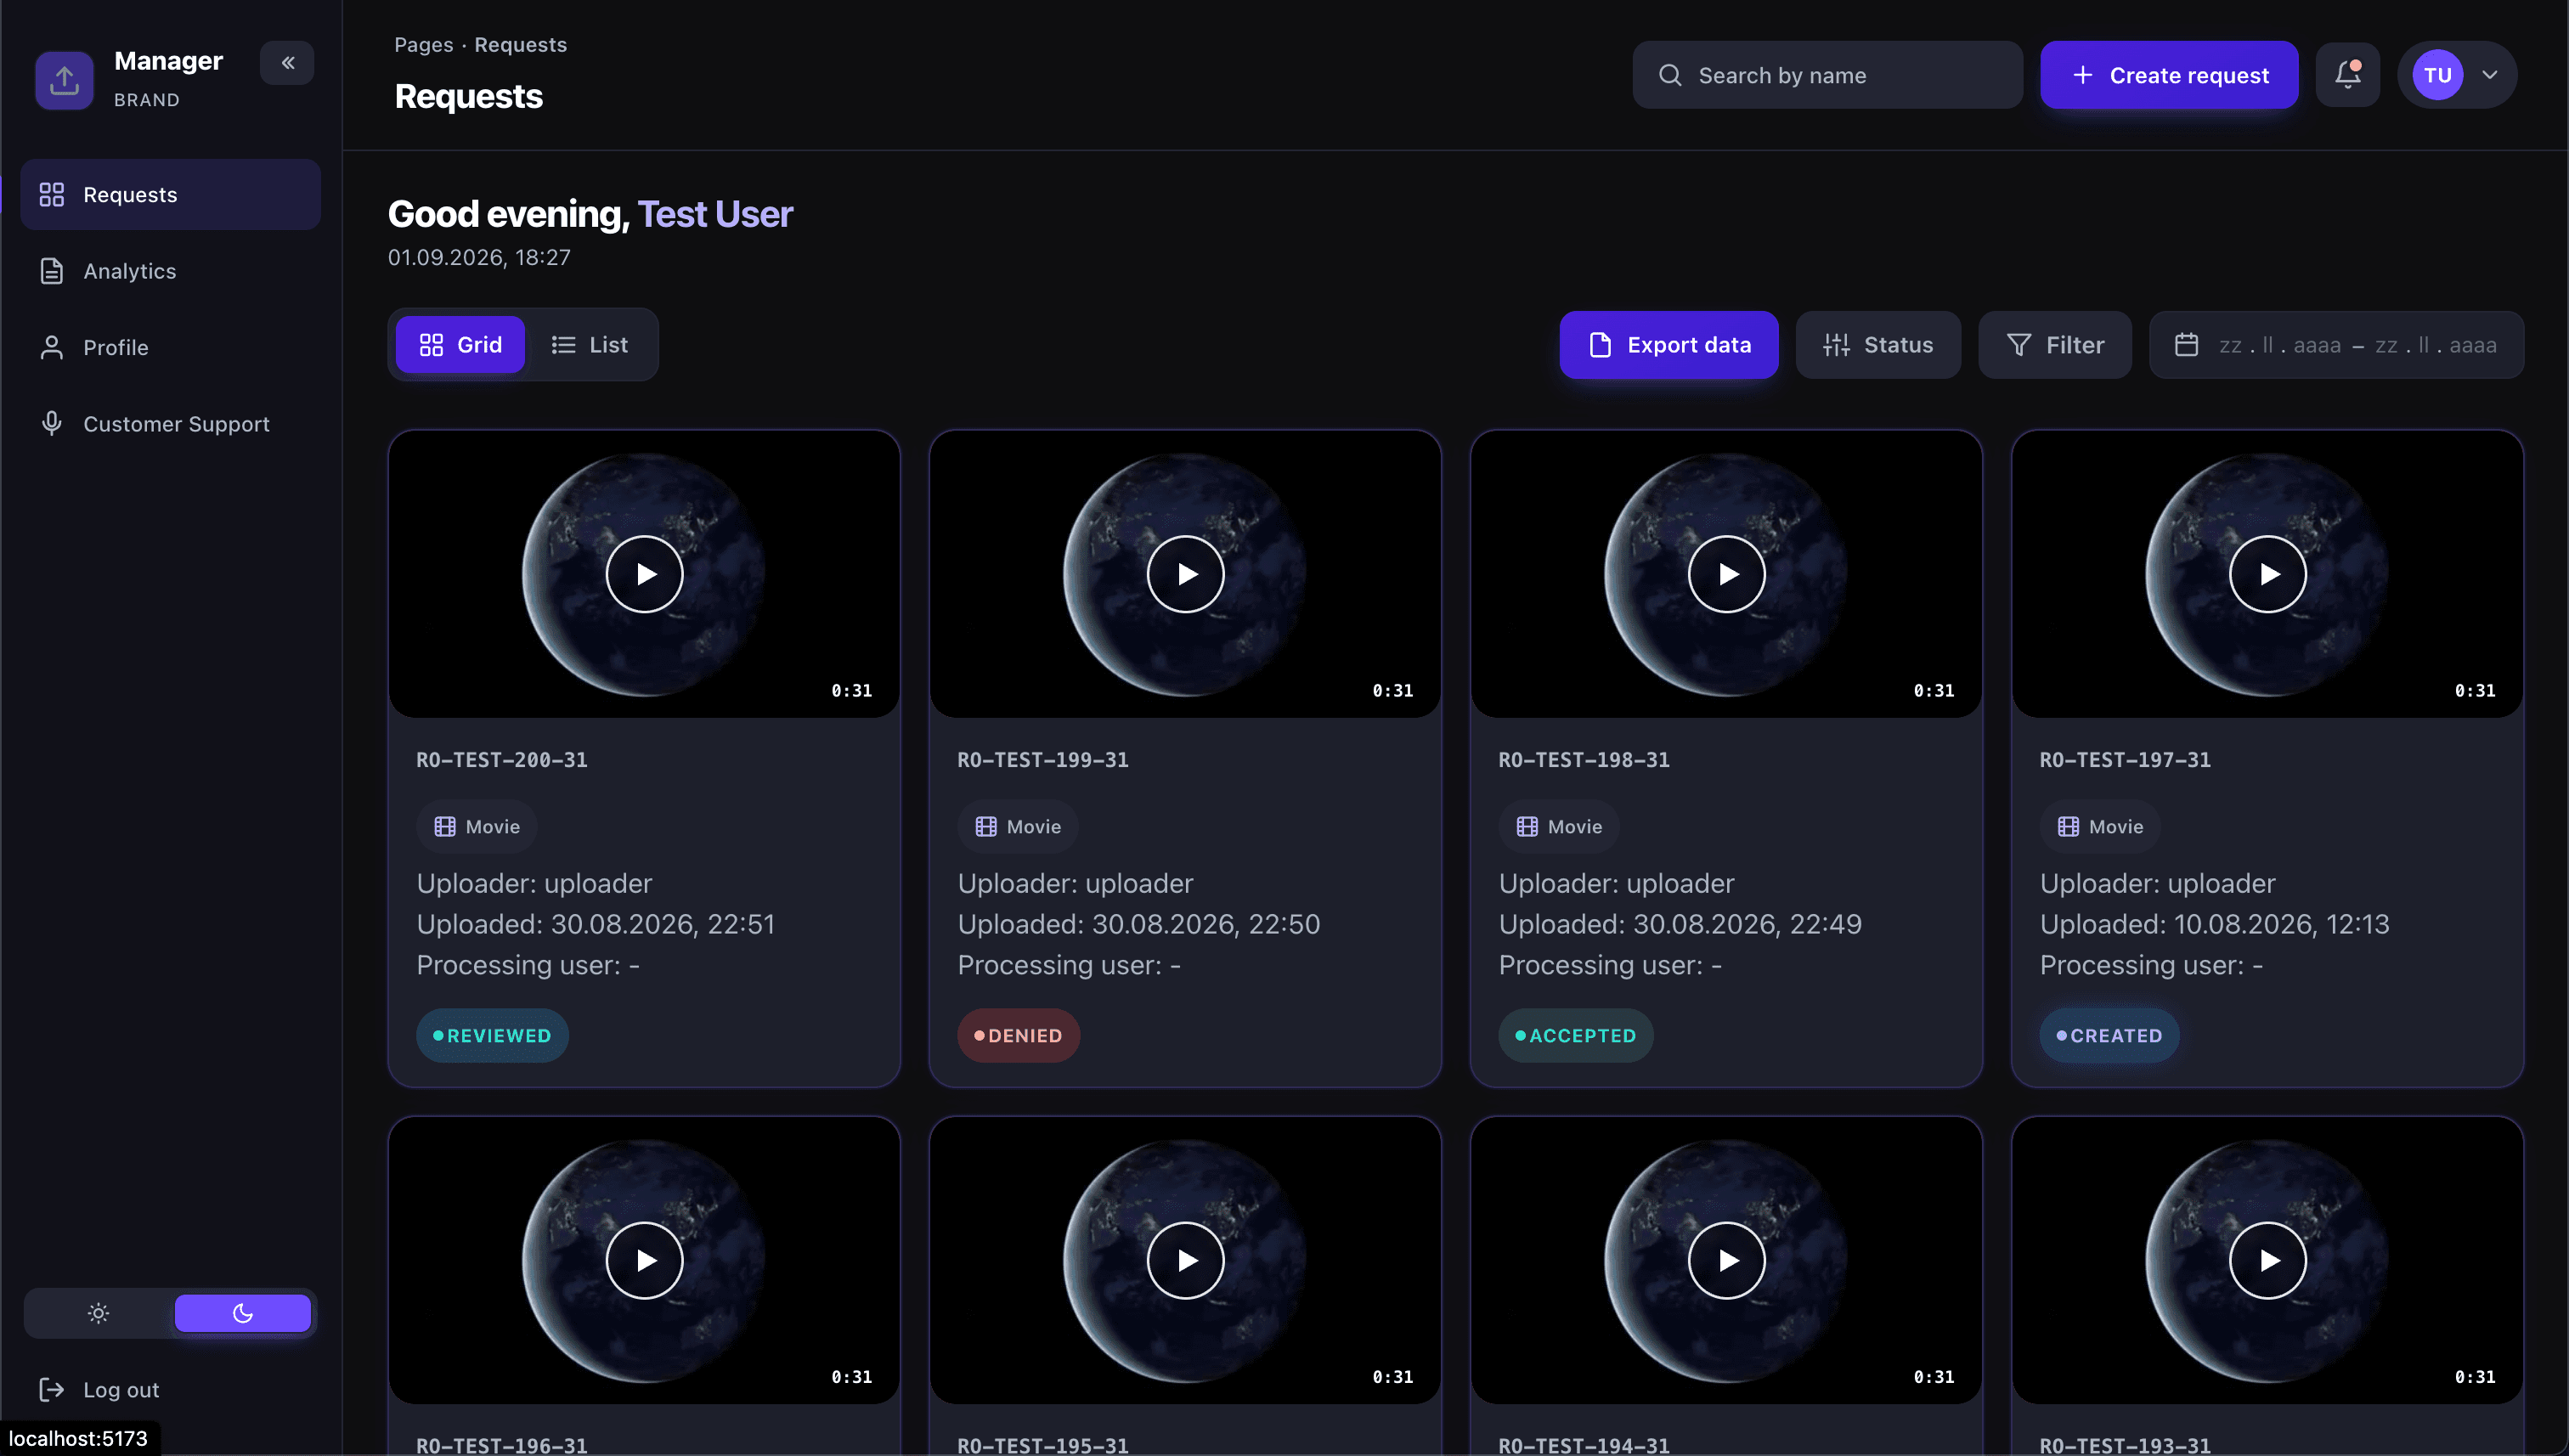Open Analytics in the sidebar
Viewport: 2569px width, 1456px height.
pos(170,271)
